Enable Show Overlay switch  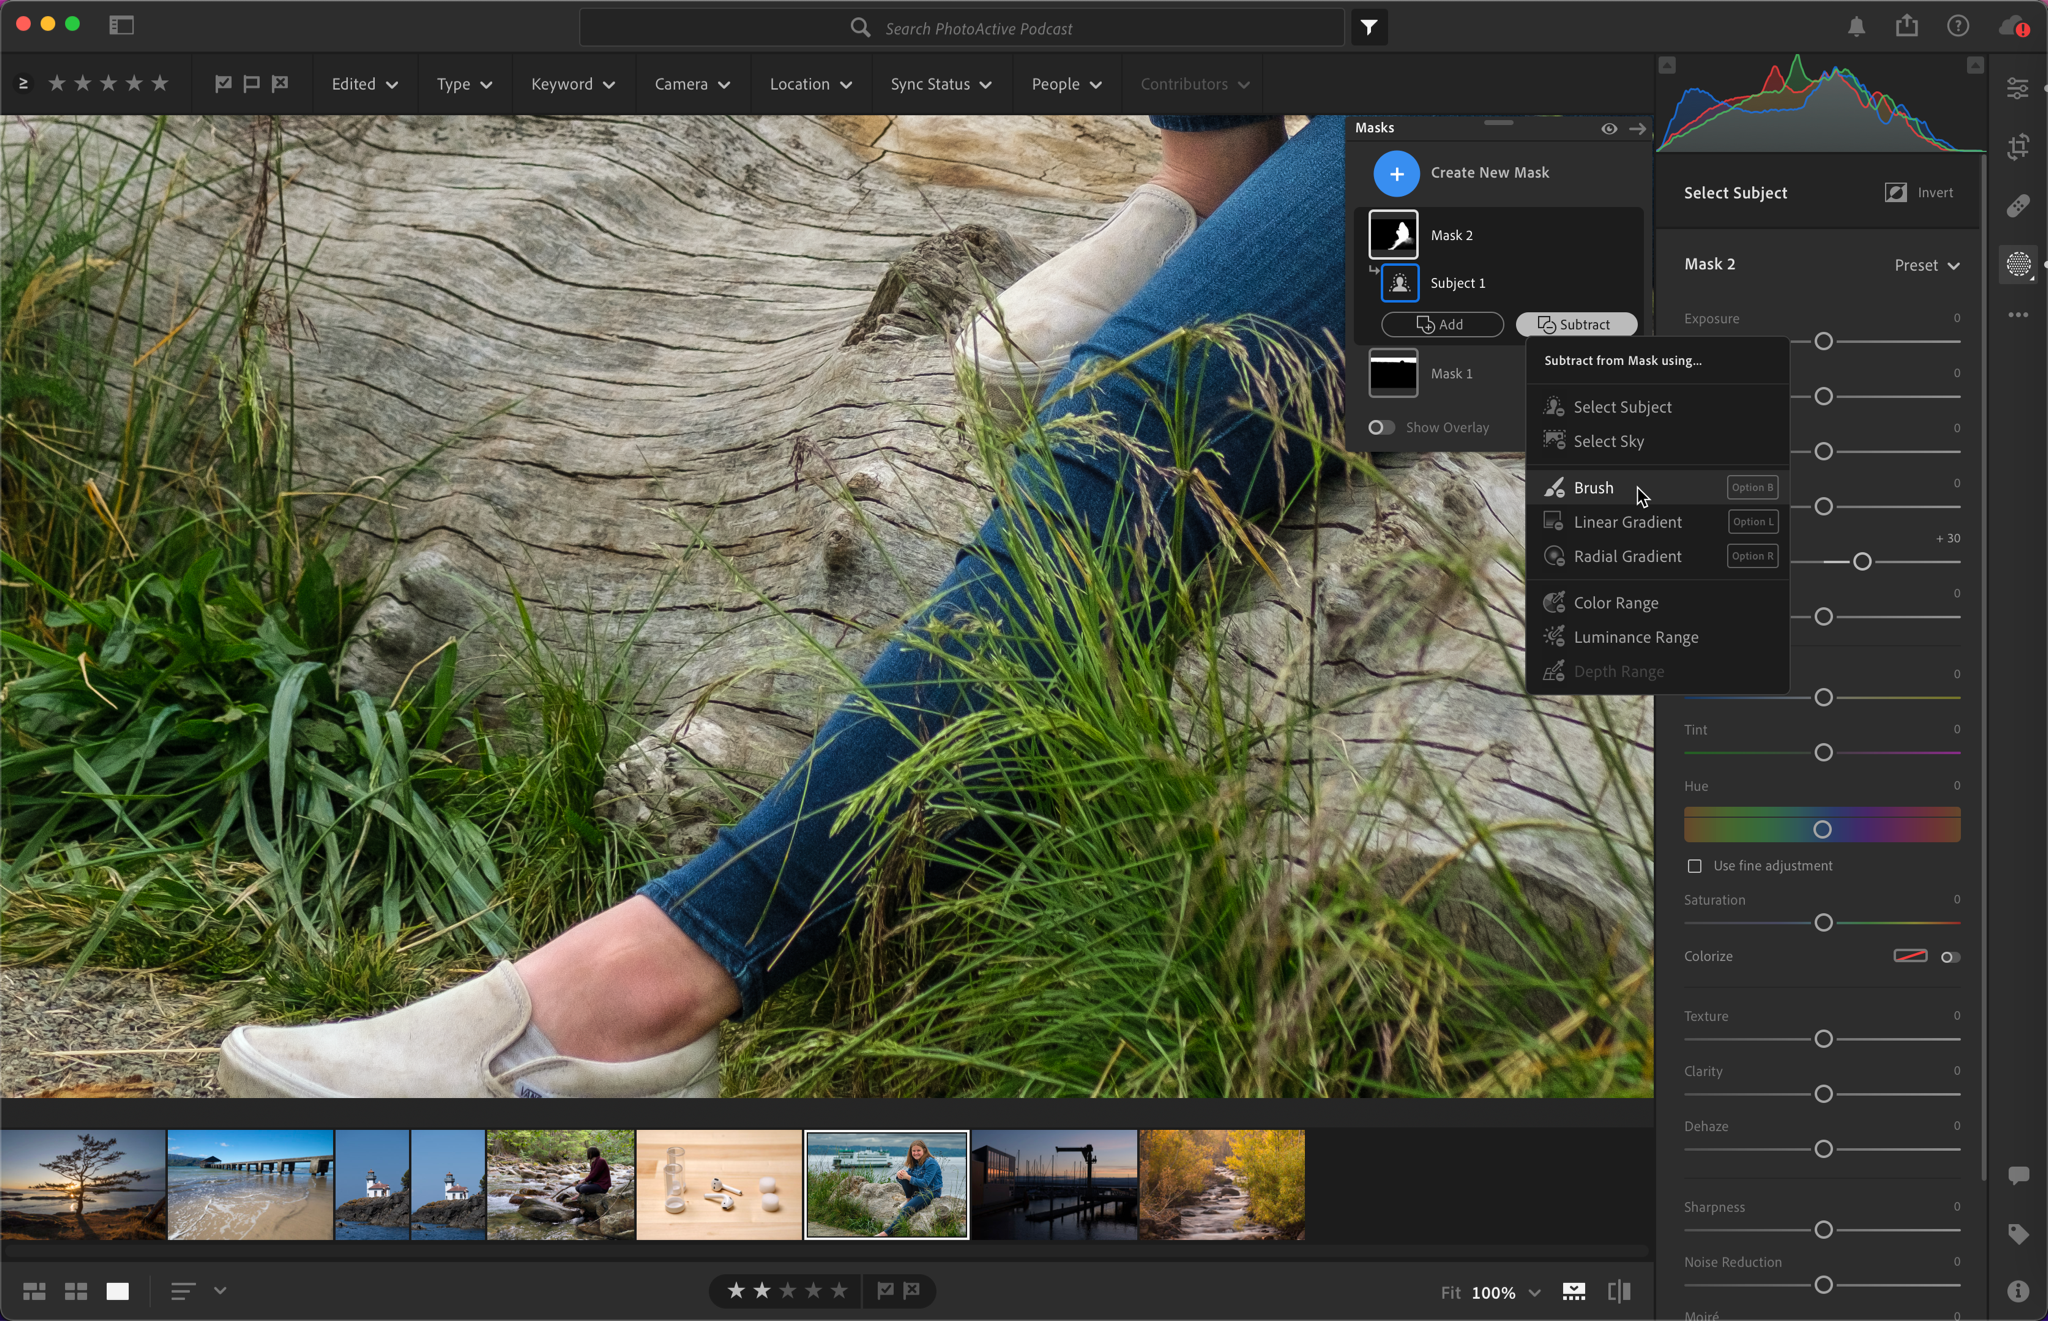coord(1381,427)
